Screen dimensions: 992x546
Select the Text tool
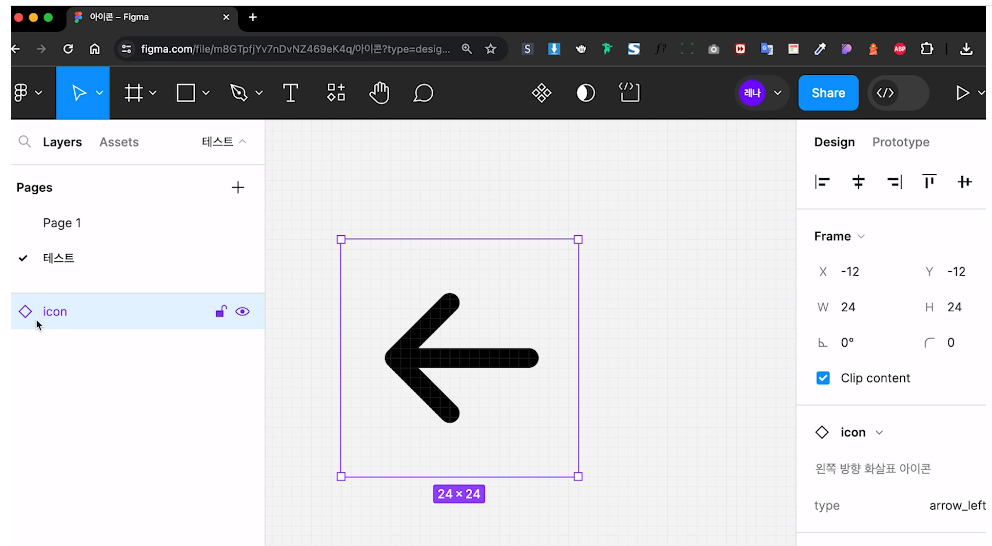[290, 93]
